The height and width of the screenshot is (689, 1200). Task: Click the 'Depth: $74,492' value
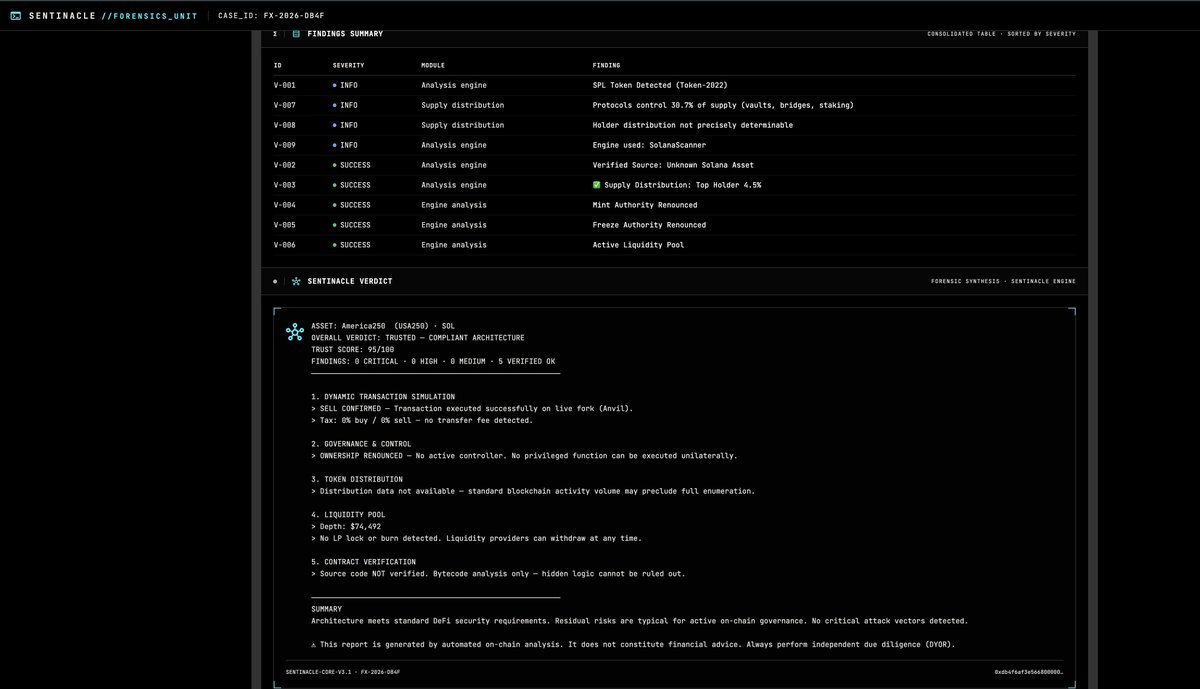[346, 526]
